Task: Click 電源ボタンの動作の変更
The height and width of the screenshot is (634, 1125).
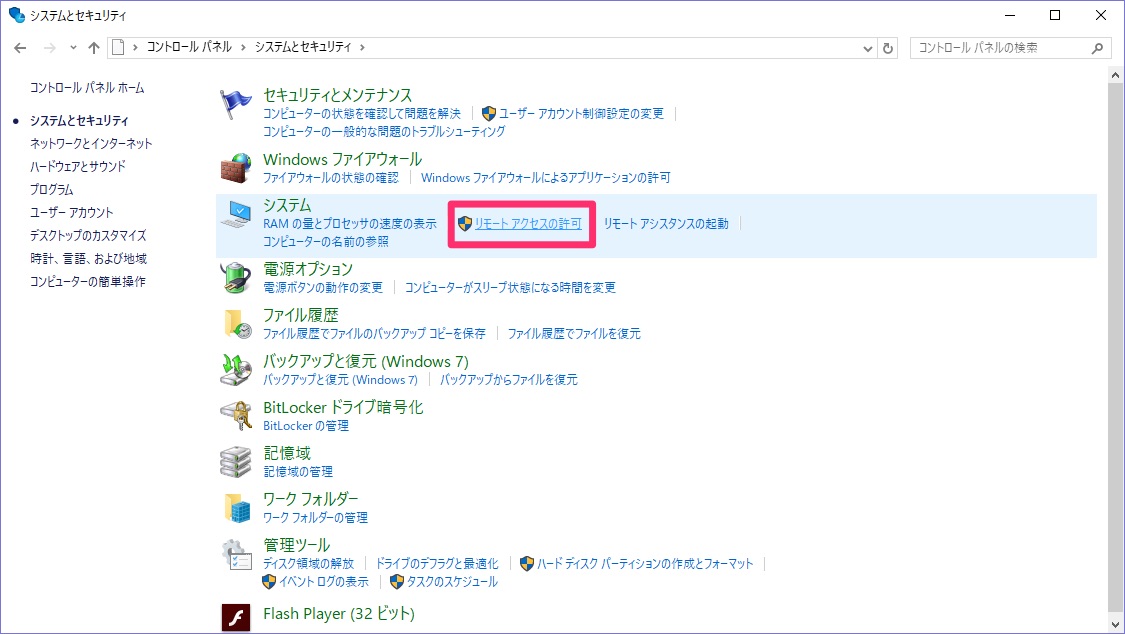Action: coord(323,288)
